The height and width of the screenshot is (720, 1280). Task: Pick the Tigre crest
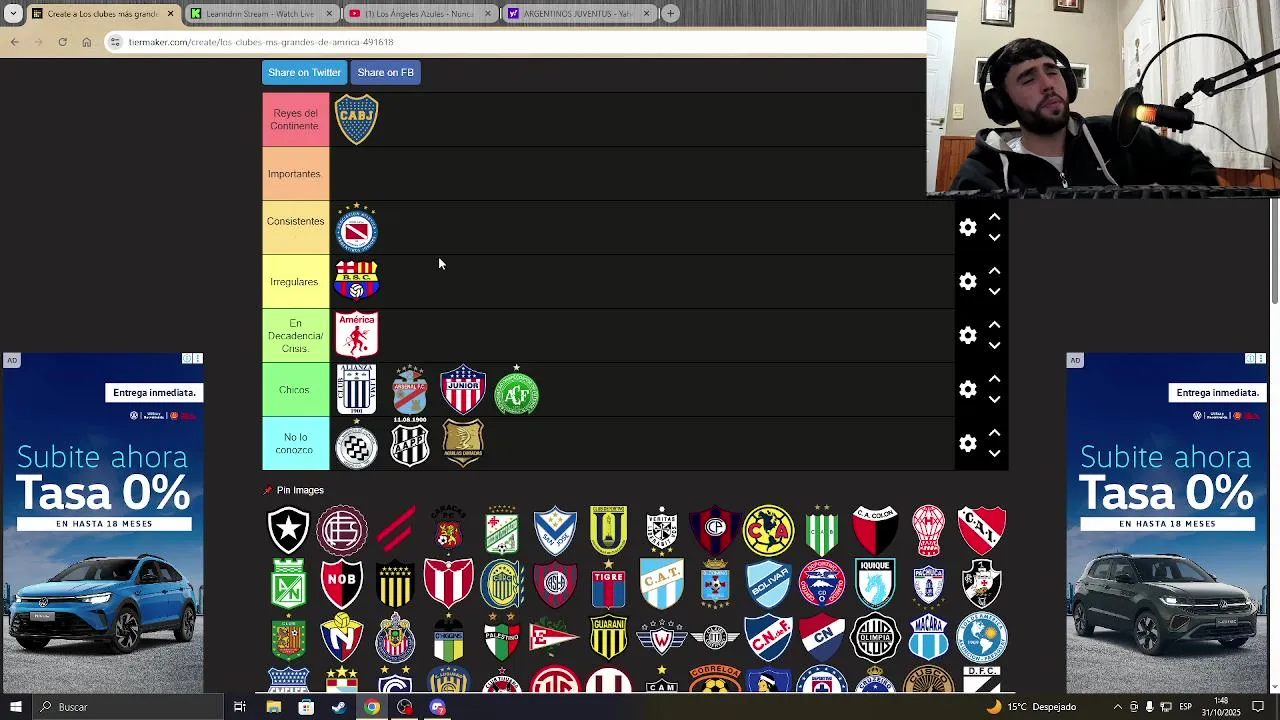tap(608, 584)
